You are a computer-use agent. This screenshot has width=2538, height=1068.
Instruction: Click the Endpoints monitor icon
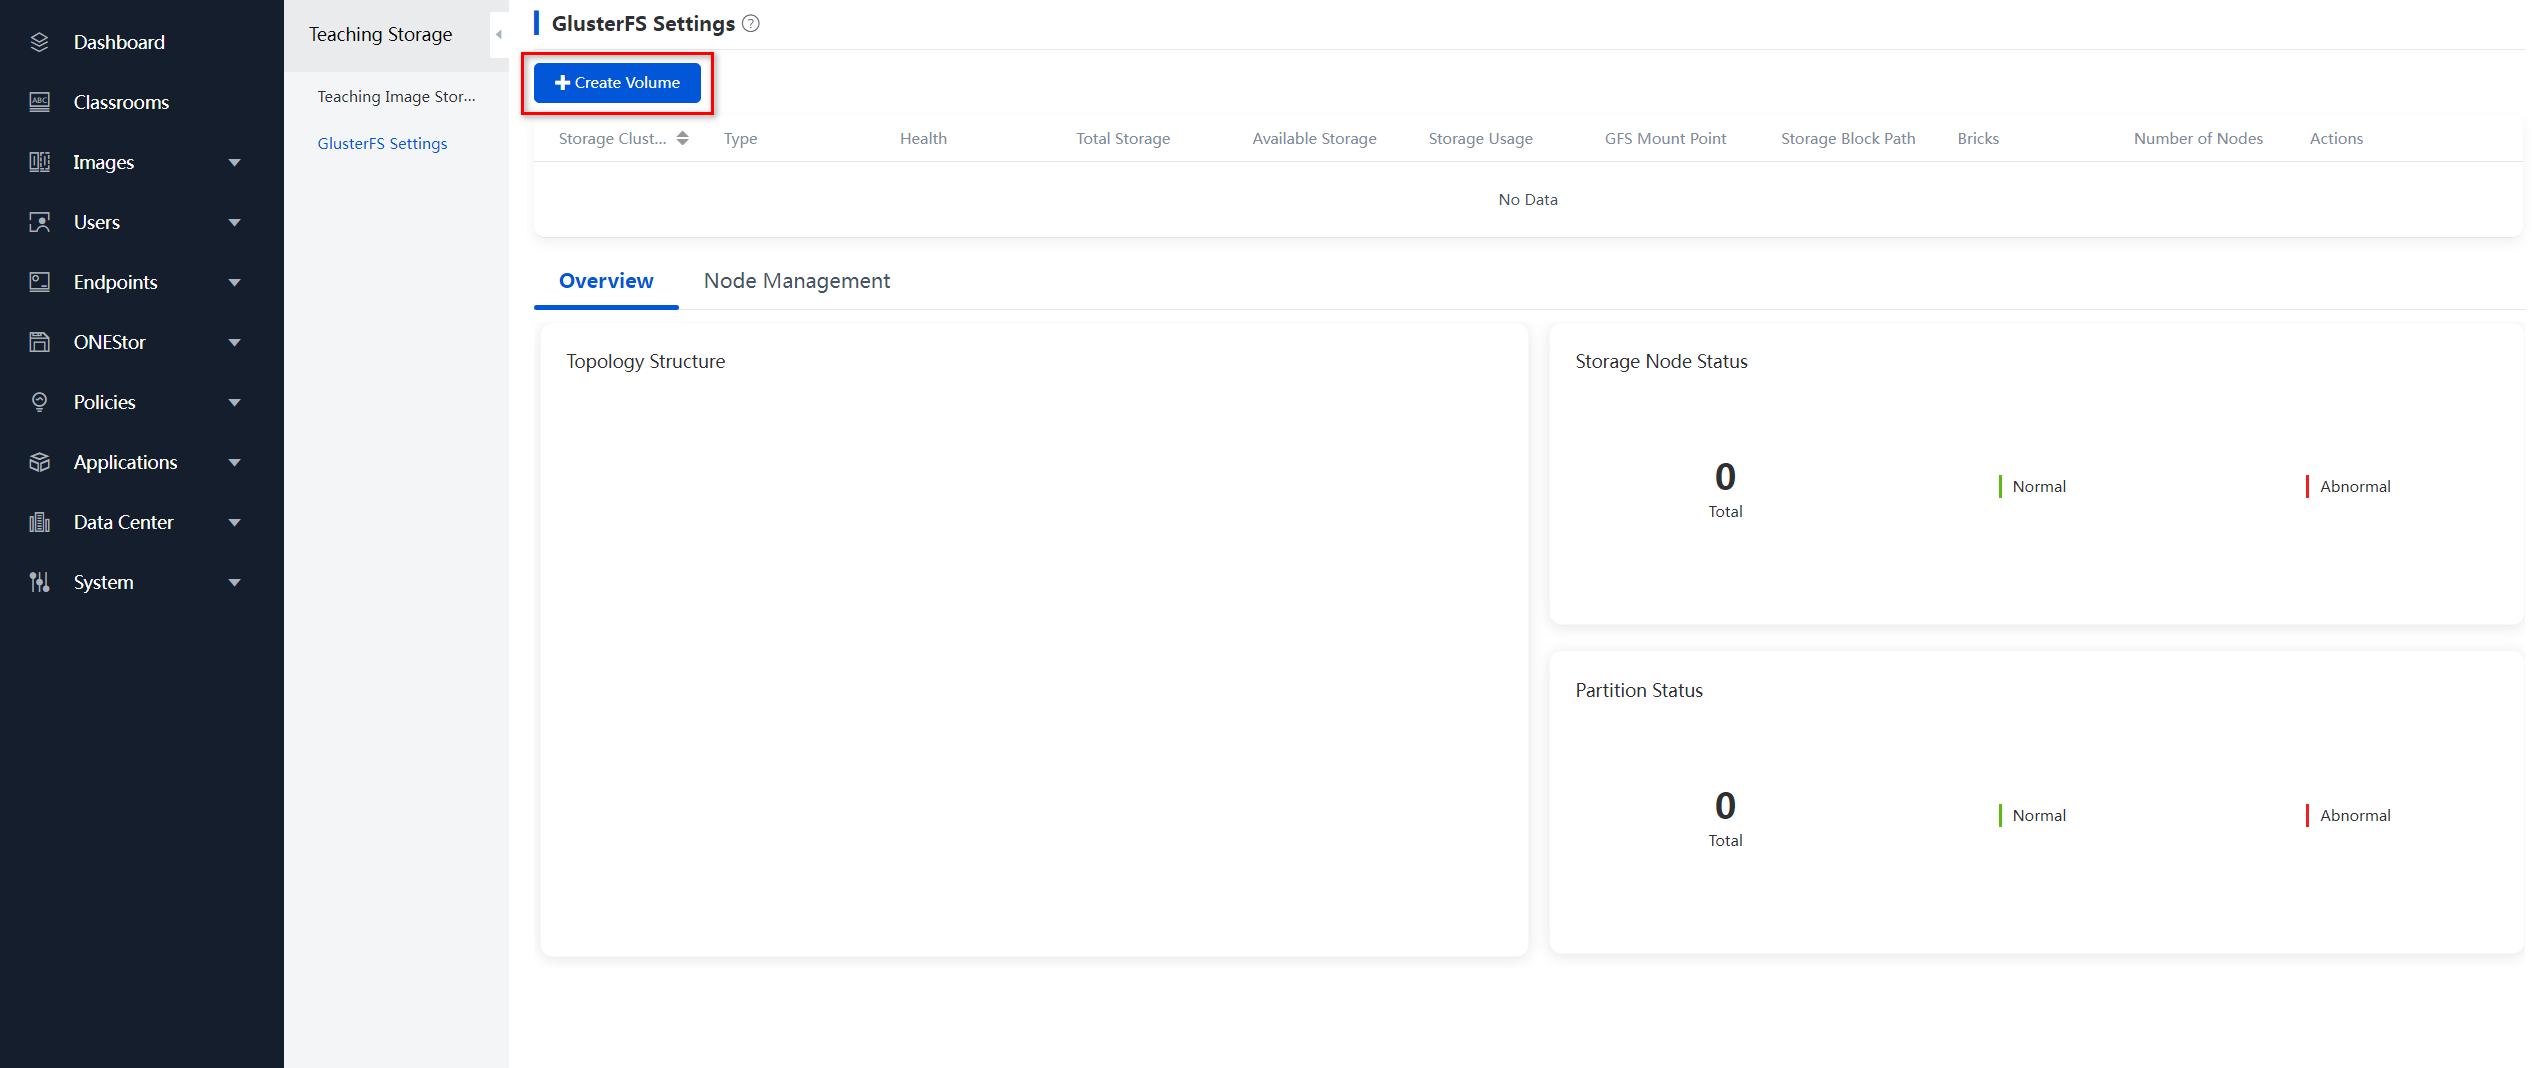pos(39,282)
